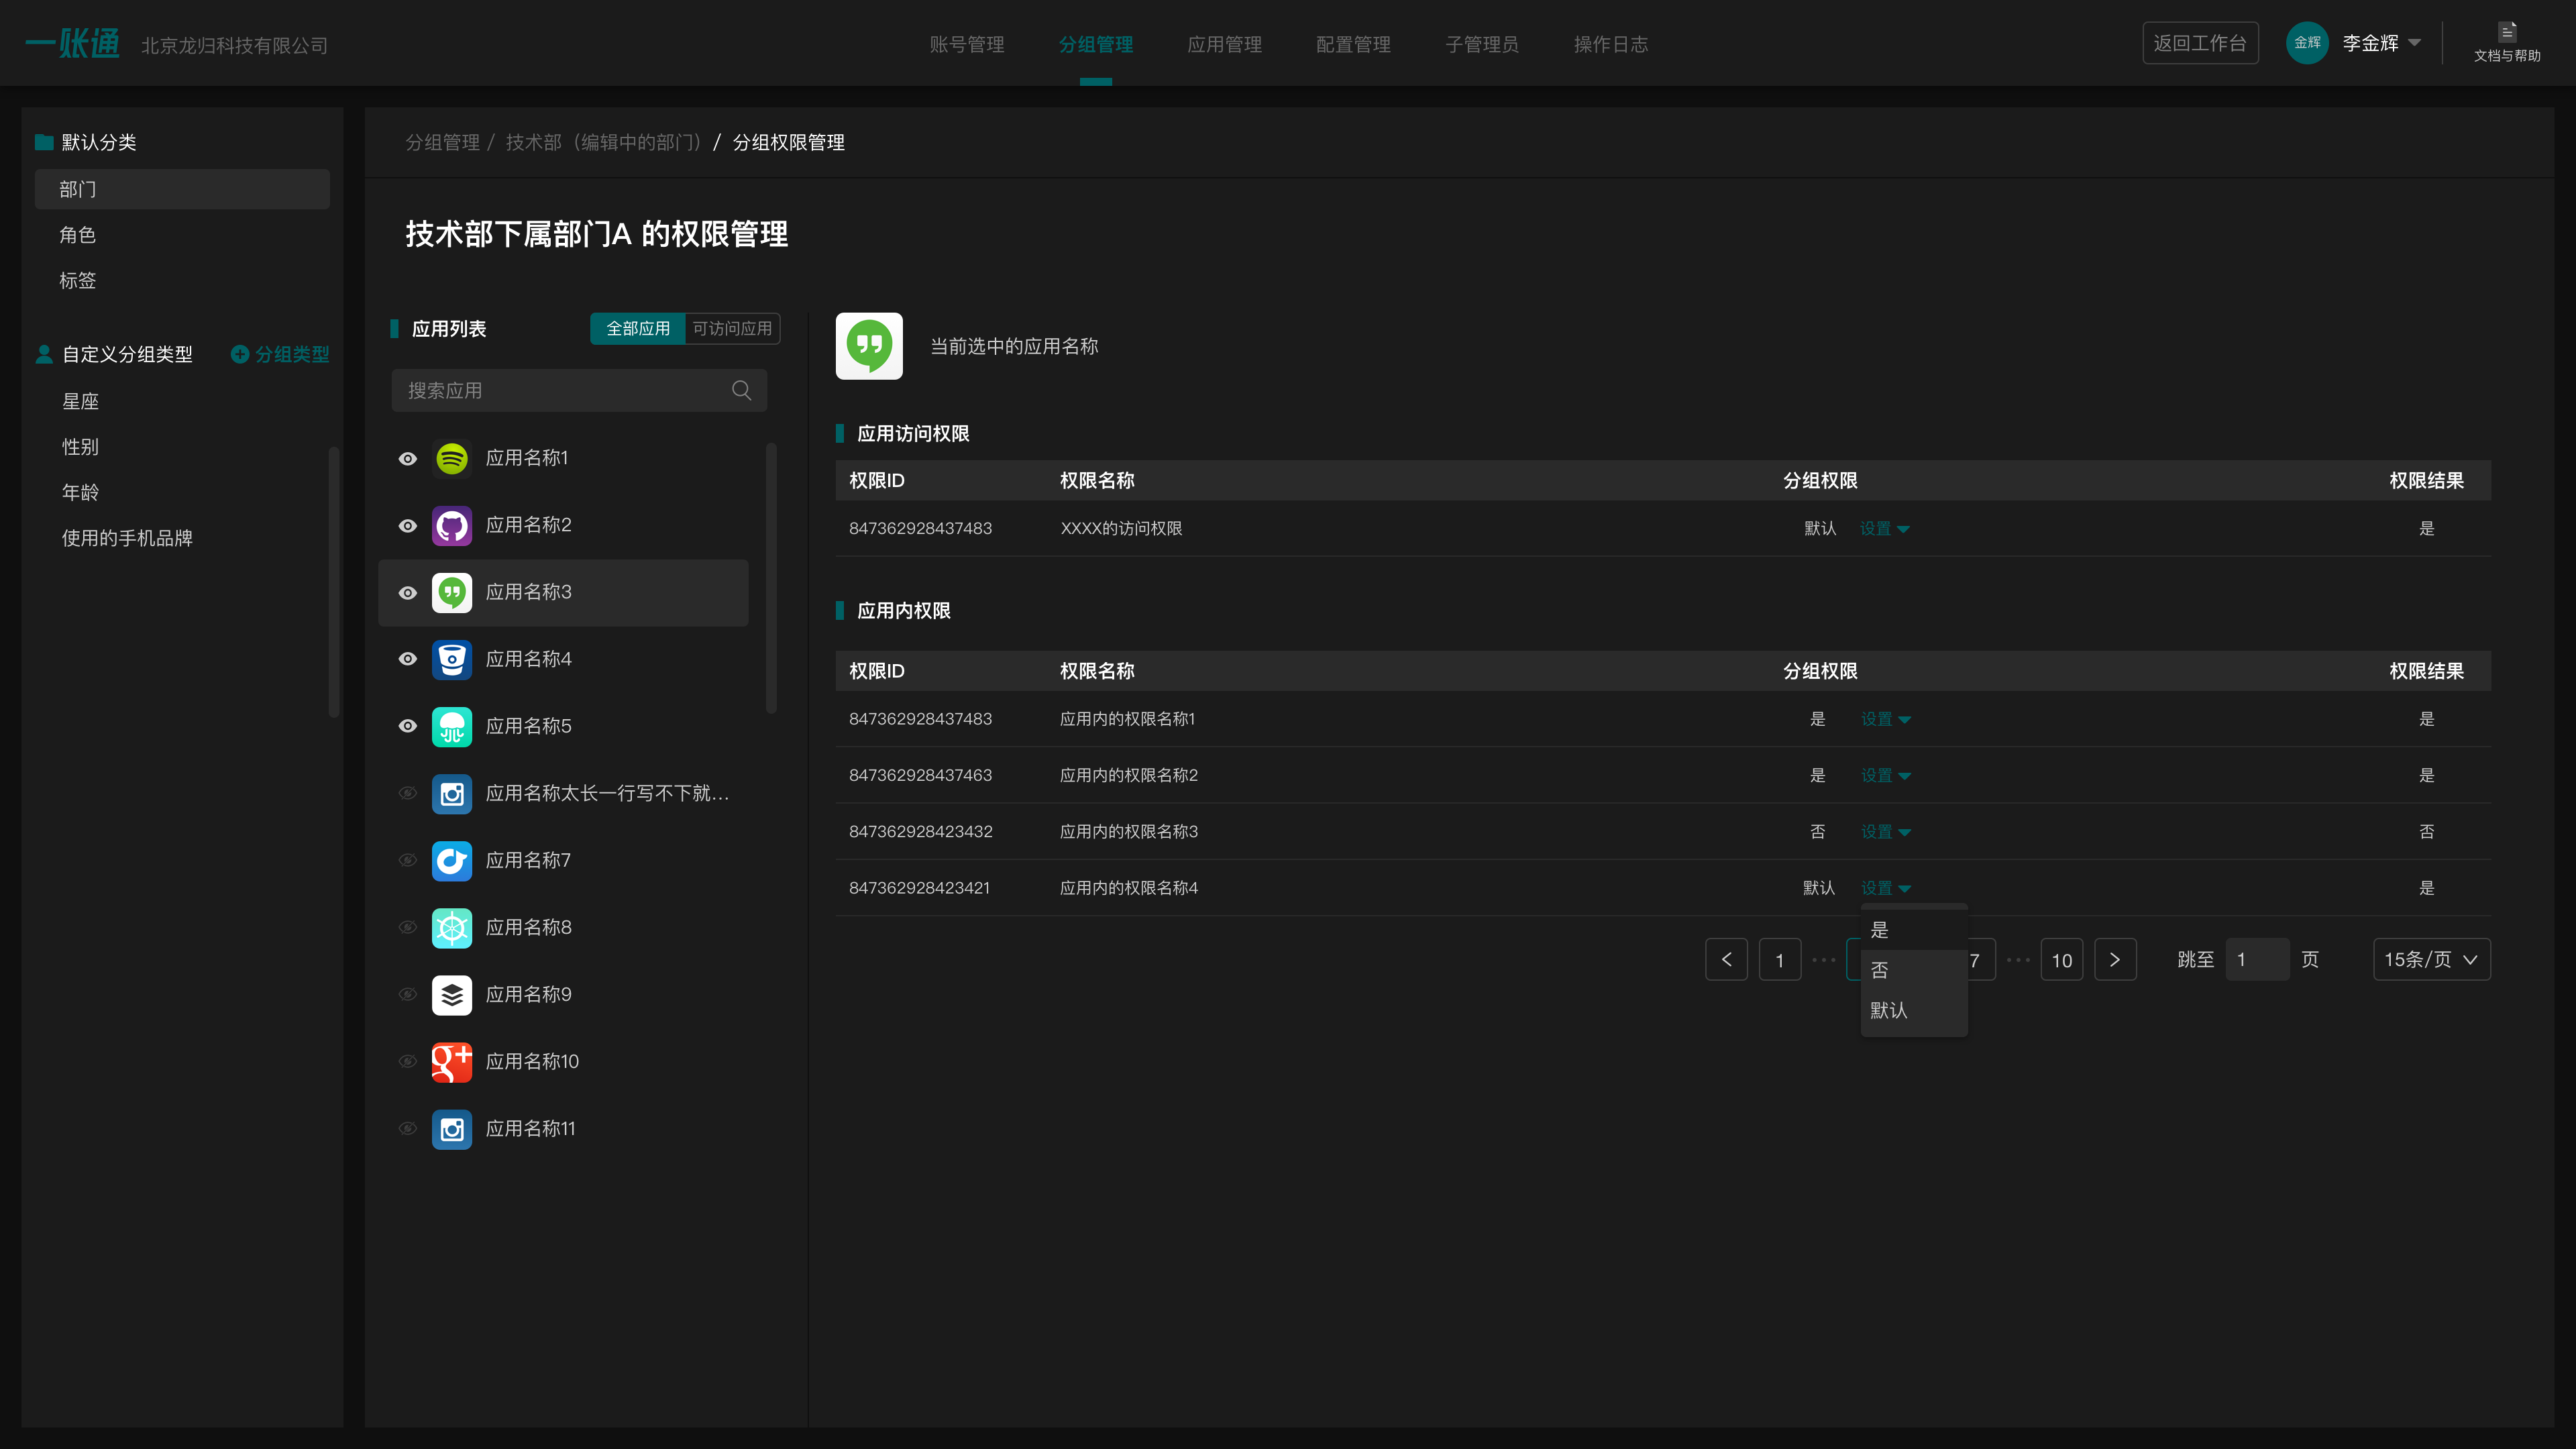Select the Bitbucket icon for 应用名称4
This screenshot has height=1449, width=2576.
[x=452, y=659]
